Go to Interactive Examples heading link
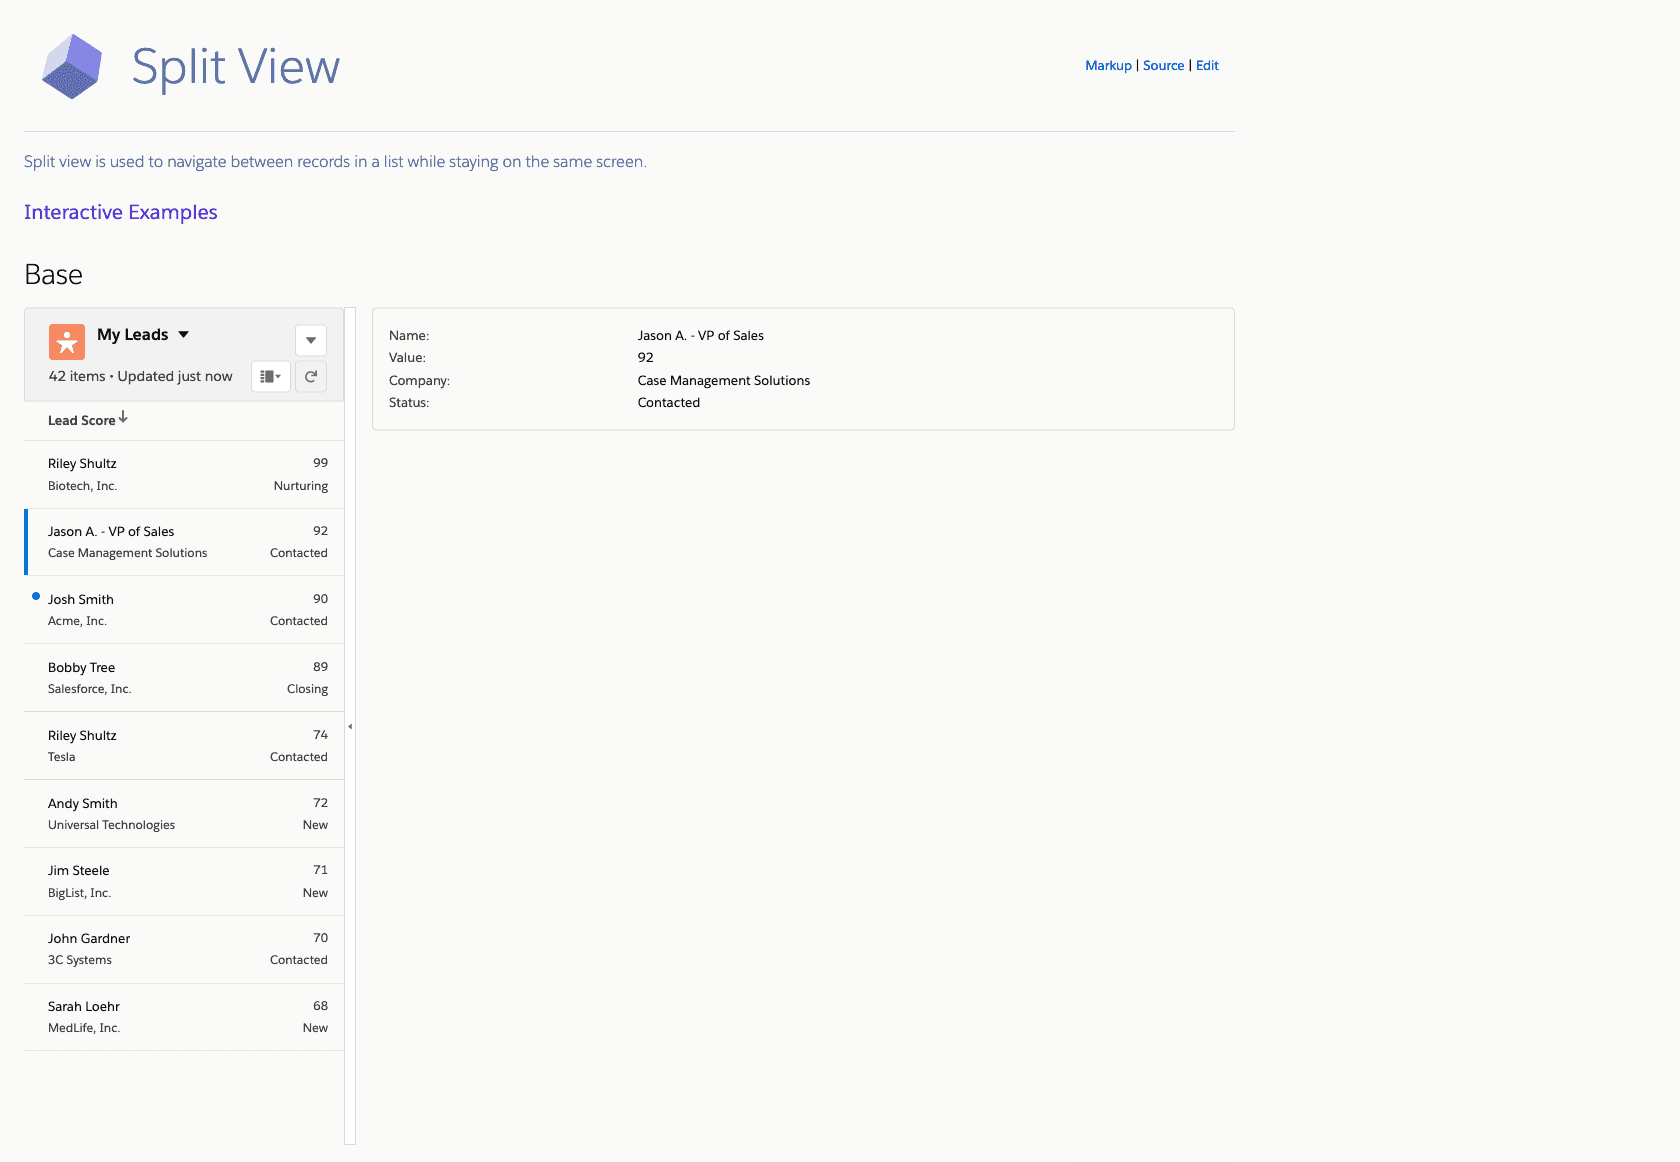Image resolution: width=1680 pixels, height=1162 pixels. [x=120, y=212]
